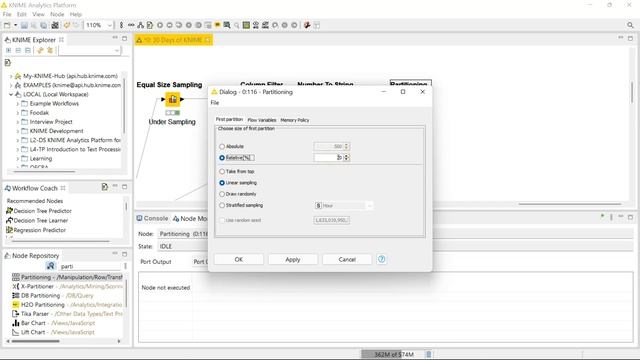Image resolution: width=640 pixels, height=360 pixels.
Task: Click the search magnifier at the toolbar's far right
Action: (x=630, y=25)
